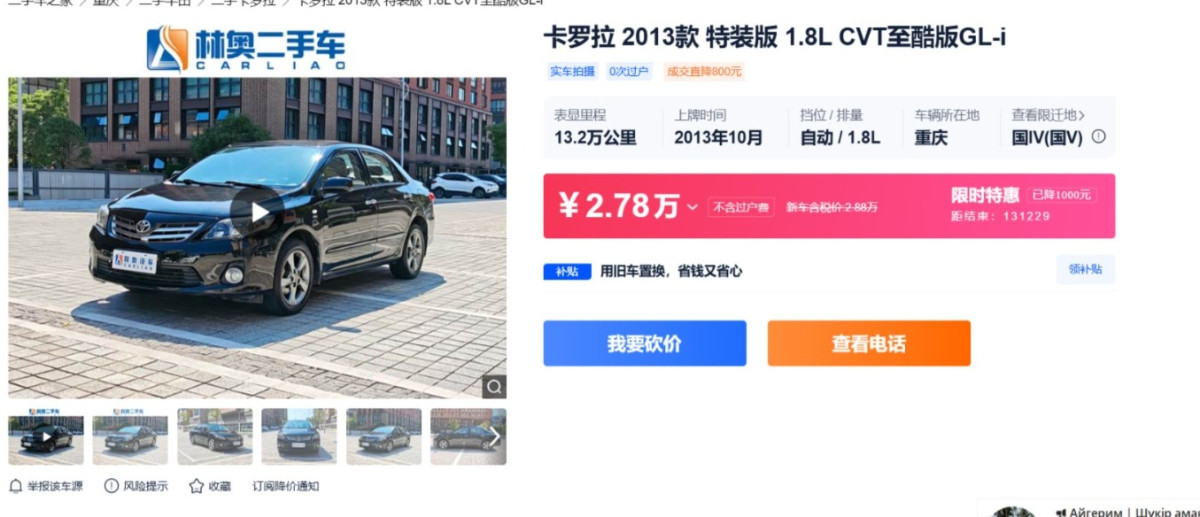Click the 实车拍摄 tag
The height and width of the screenshot is (517, 1200).
[572, 71]
